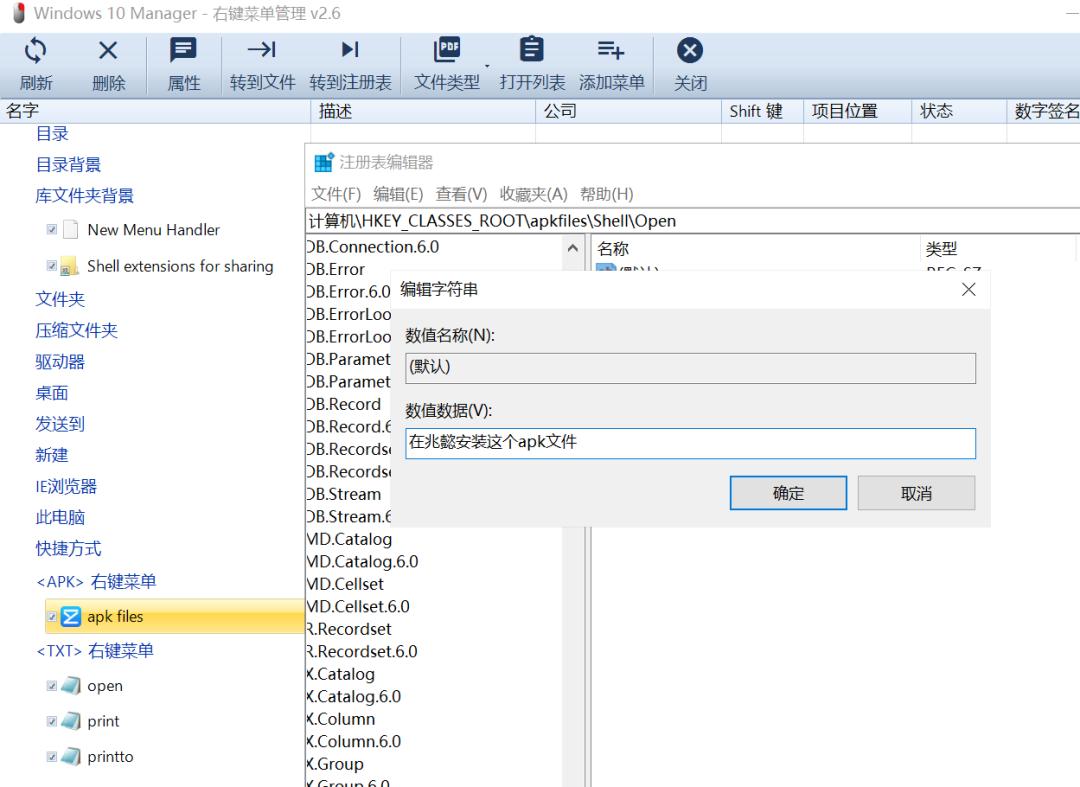Click the 数值名称 field showing (默认)
1080x787 pixels.
[690, 368]
